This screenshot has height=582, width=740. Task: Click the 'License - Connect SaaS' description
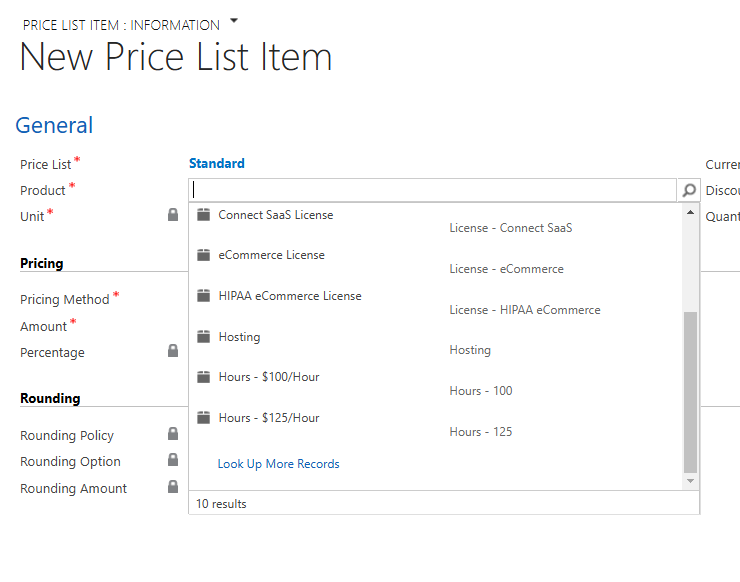511,228
